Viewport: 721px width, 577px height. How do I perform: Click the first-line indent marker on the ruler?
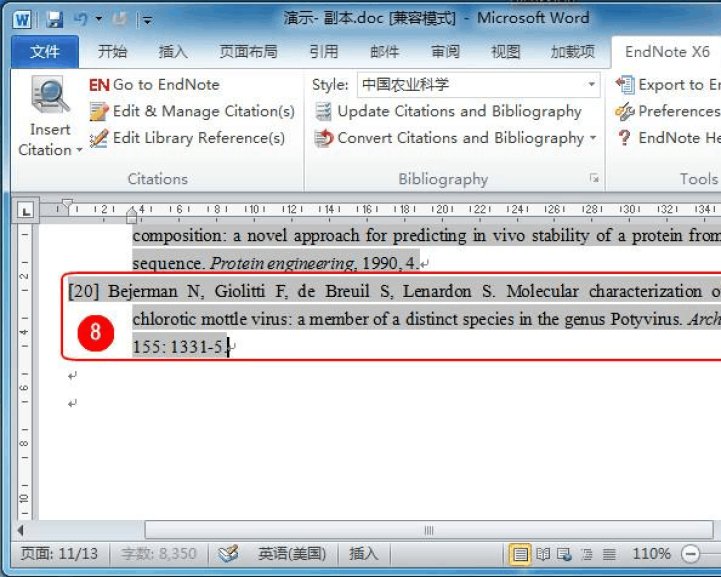coord(67,205)
